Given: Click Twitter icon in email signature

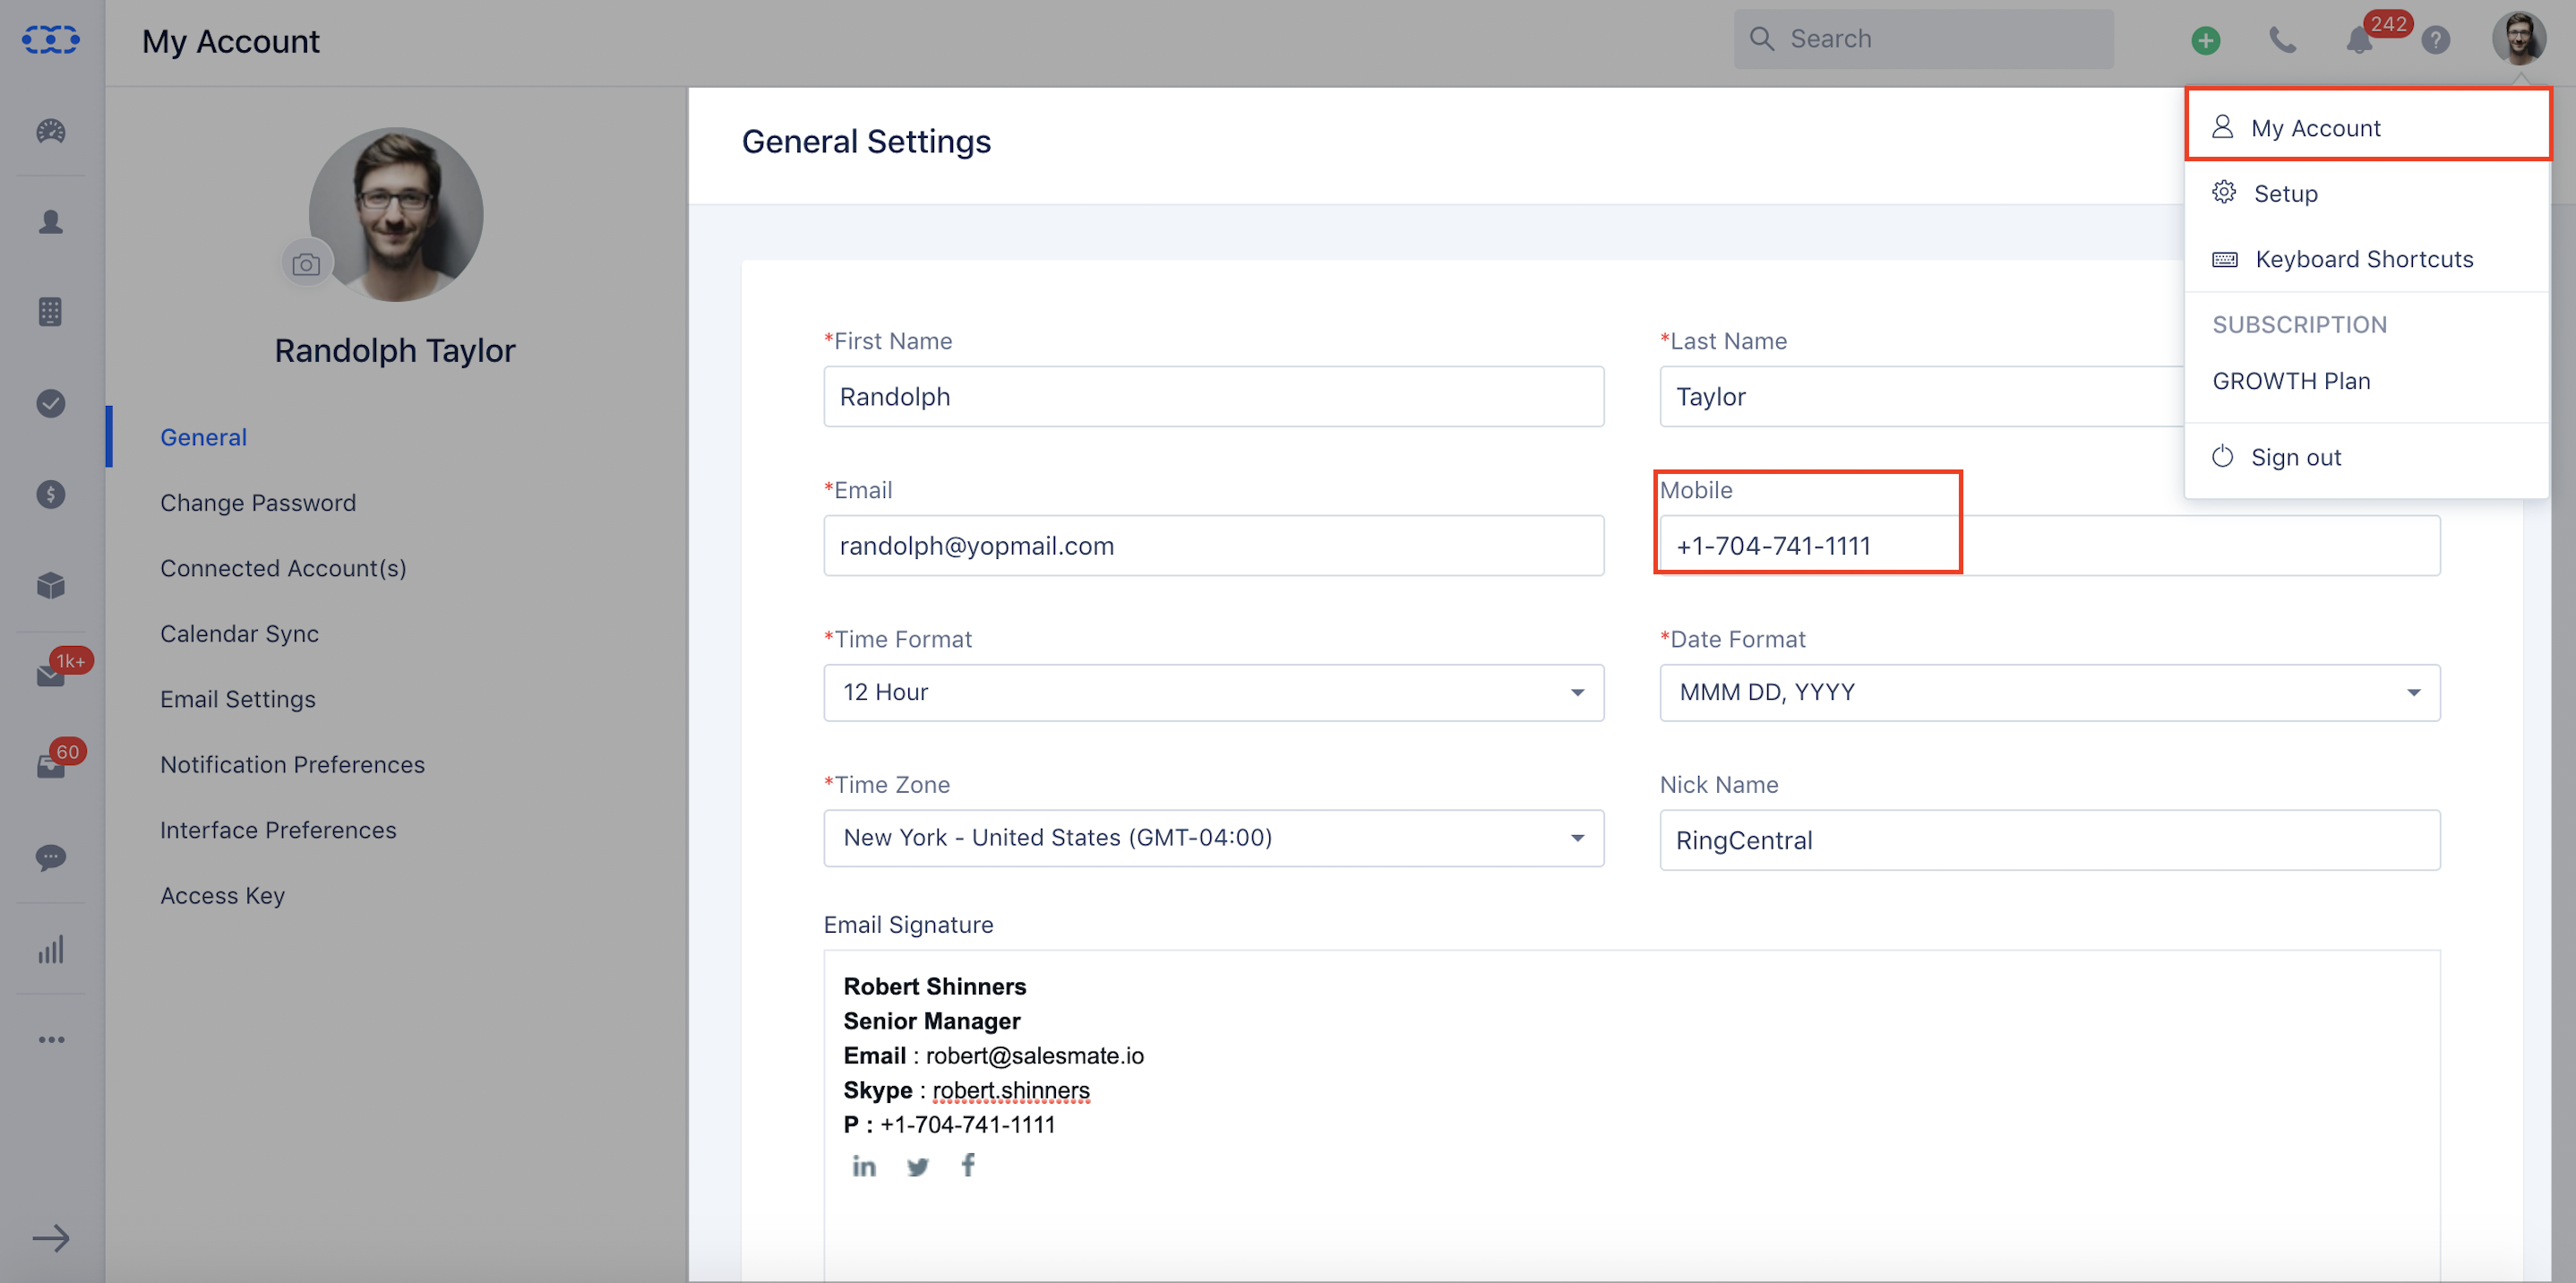Looking at the screenshot, I should pos(917,1166).
